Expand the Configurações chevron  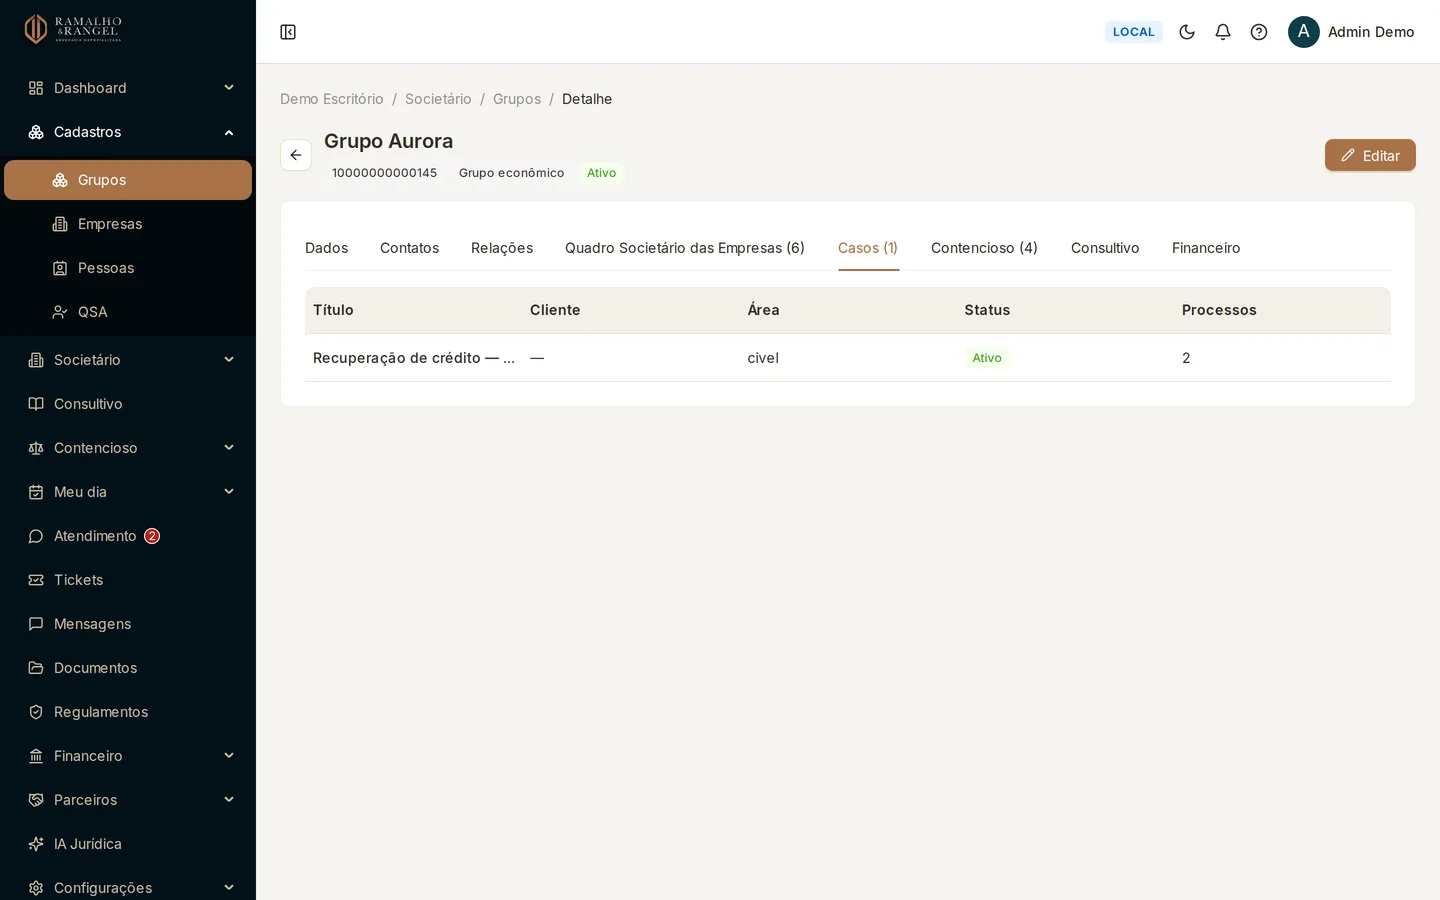coord(229,888)
